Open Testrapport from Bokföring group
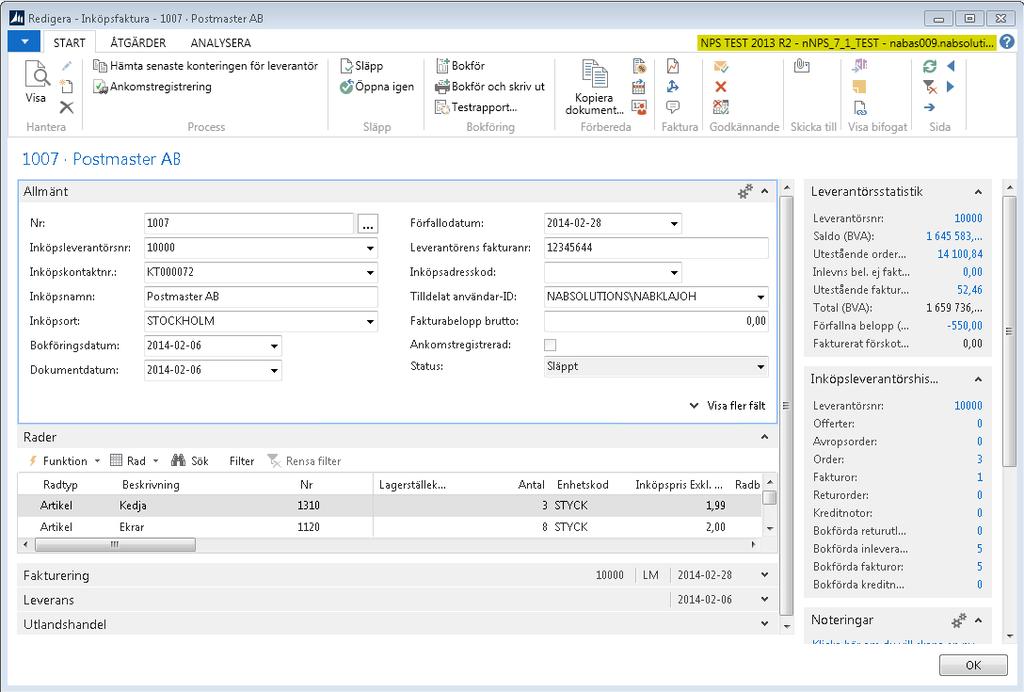 click(x=476, y=107)
